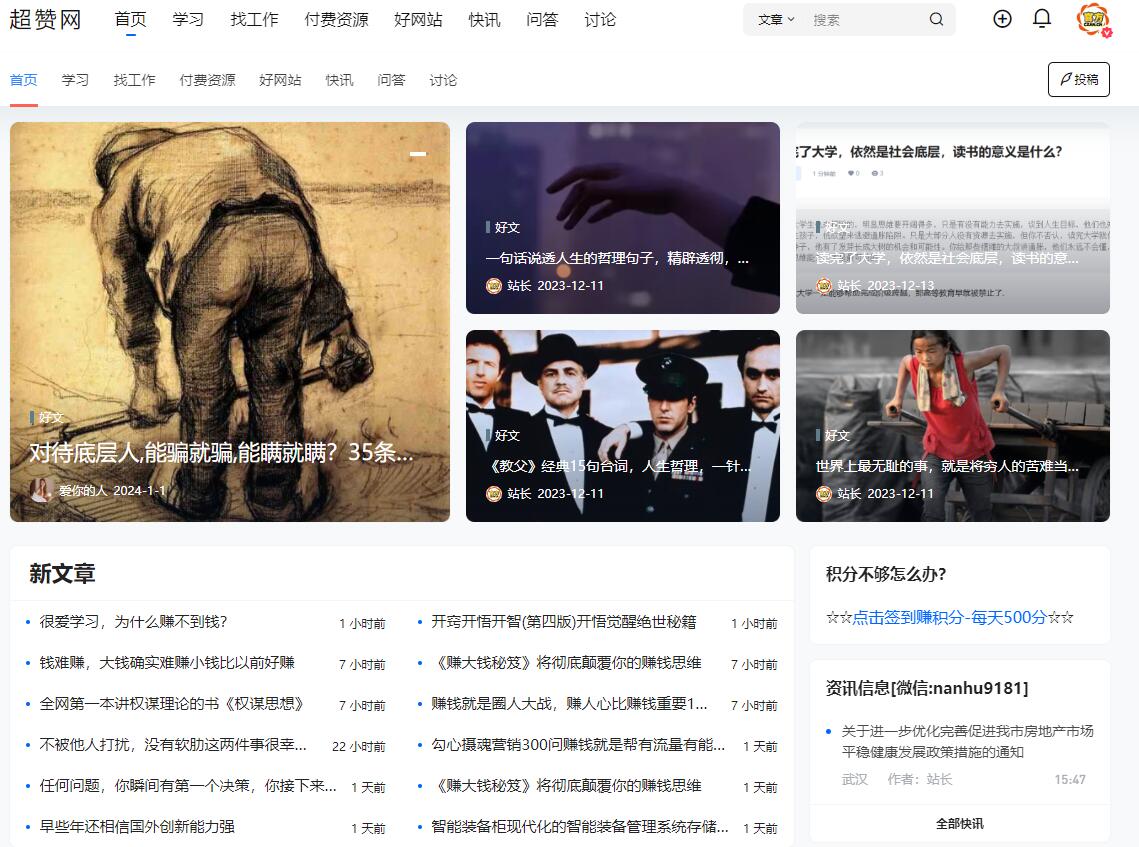Open 钱难赚,大钱确实难赚 article

pyautogui.click(x=167, y=662)
